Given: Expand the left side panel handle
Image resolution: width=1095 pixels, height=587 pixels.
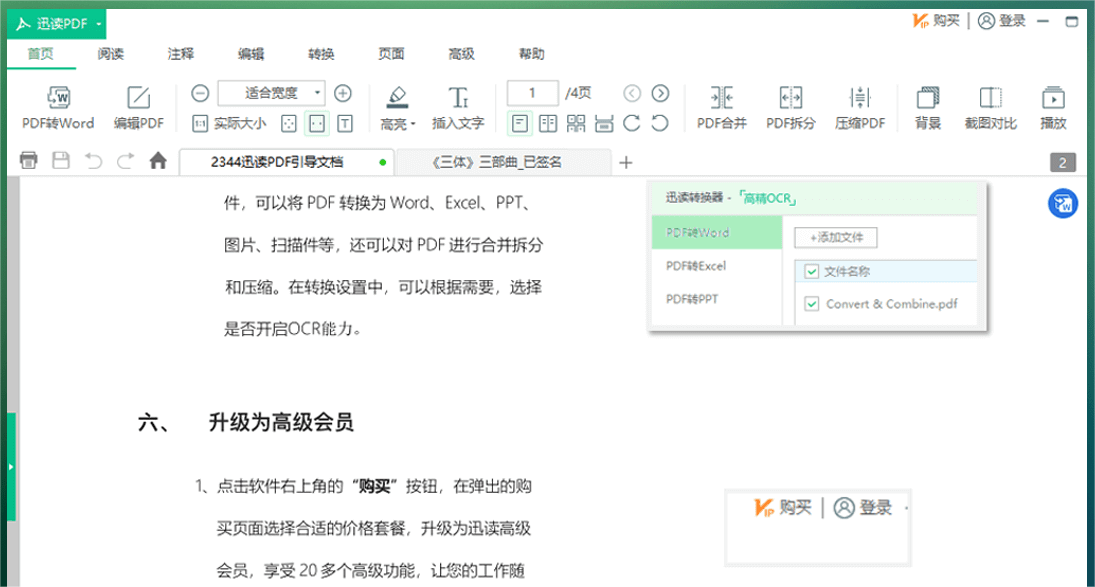Looking at the screenshot, I should (x=11, y=466).
